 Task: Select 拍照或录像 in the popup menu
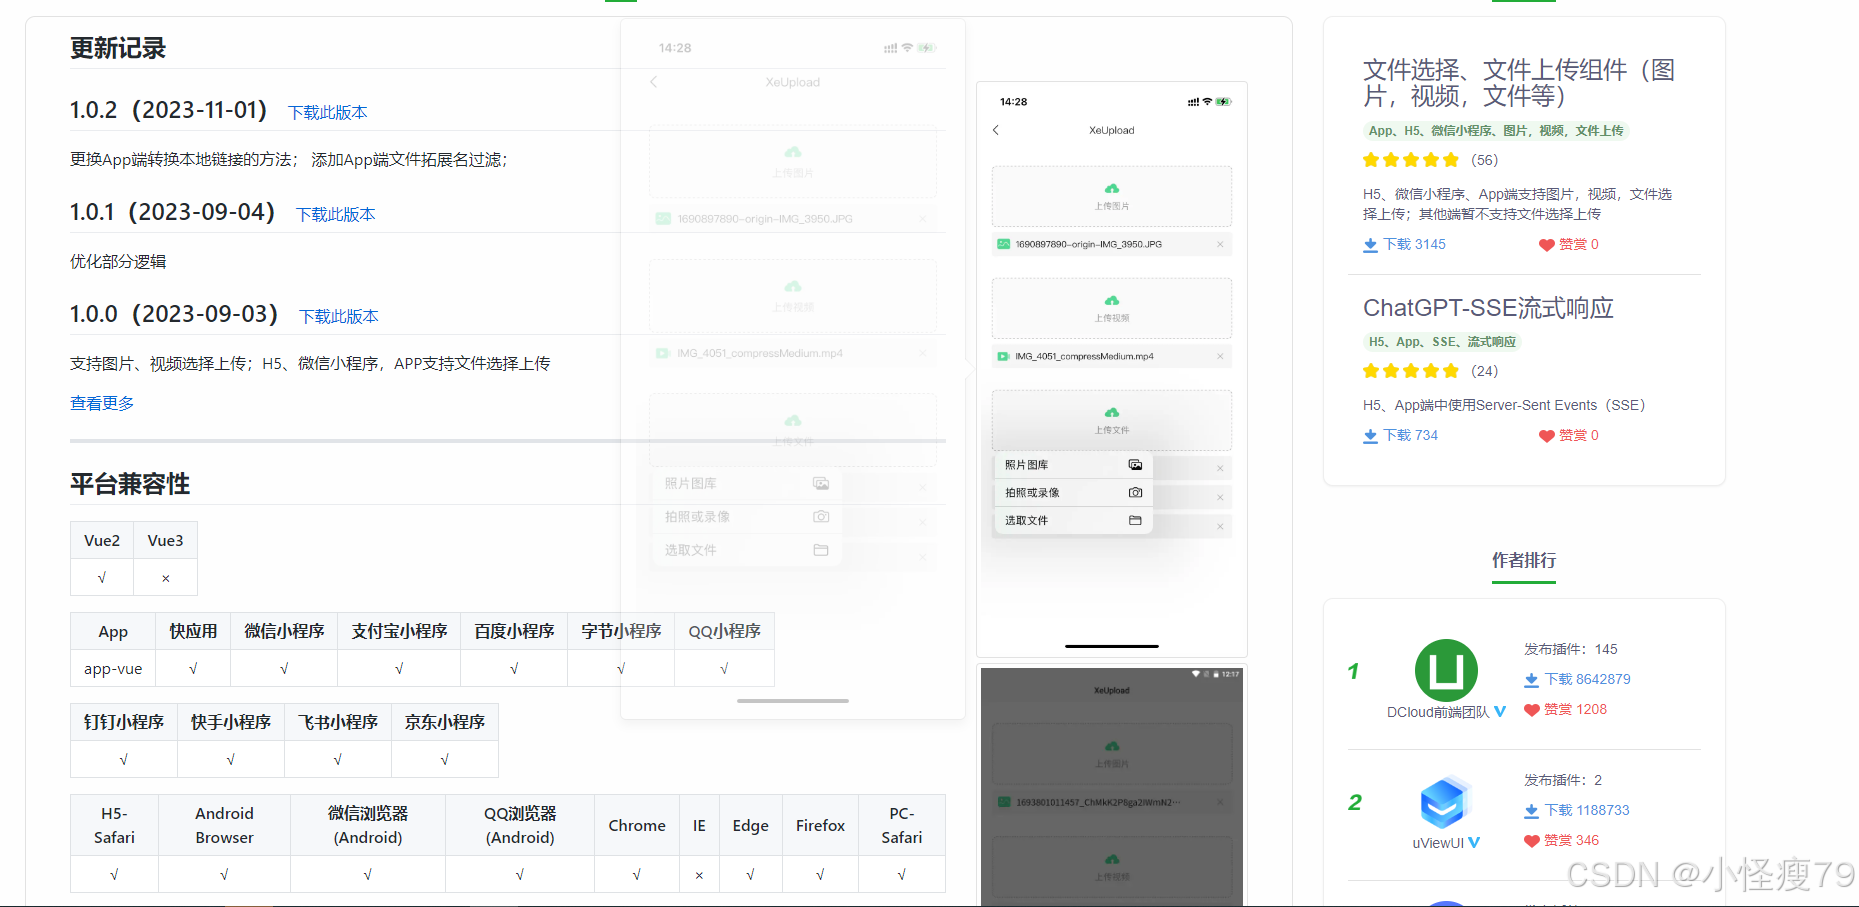tap(1073, 493)
